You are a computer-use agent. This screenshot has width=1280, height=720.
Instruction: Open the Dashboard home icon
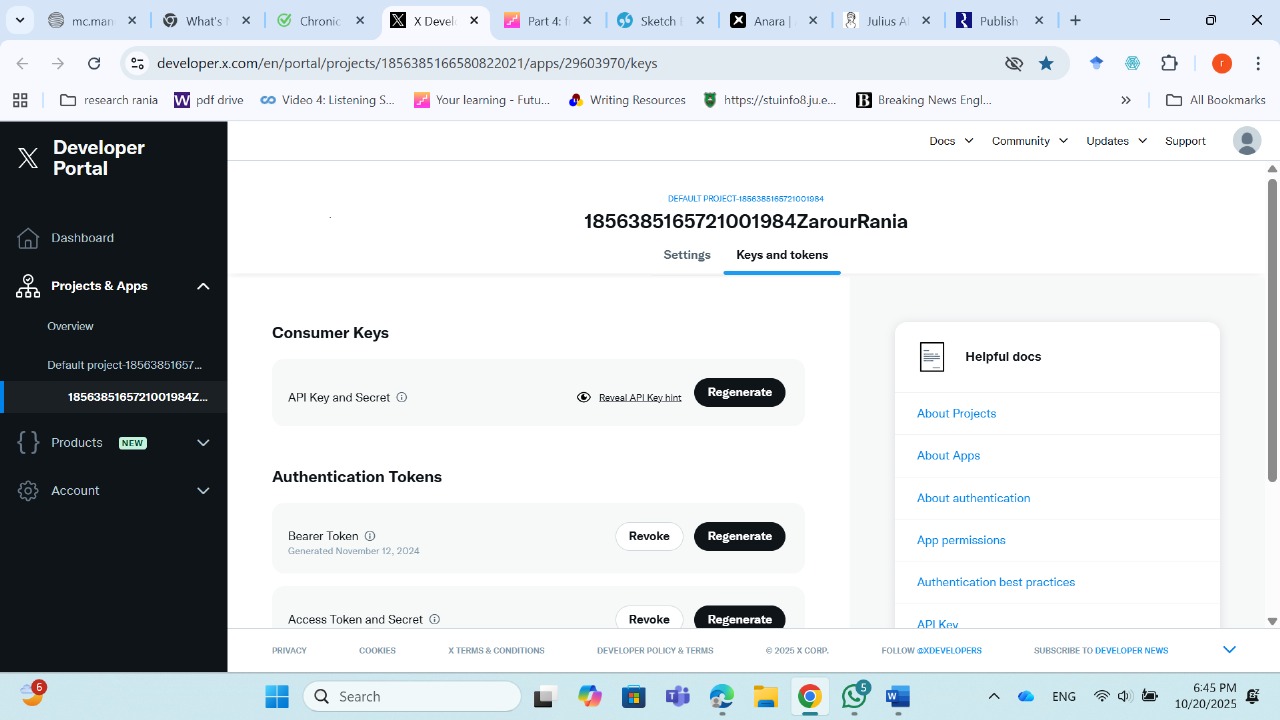pos(28,238)
